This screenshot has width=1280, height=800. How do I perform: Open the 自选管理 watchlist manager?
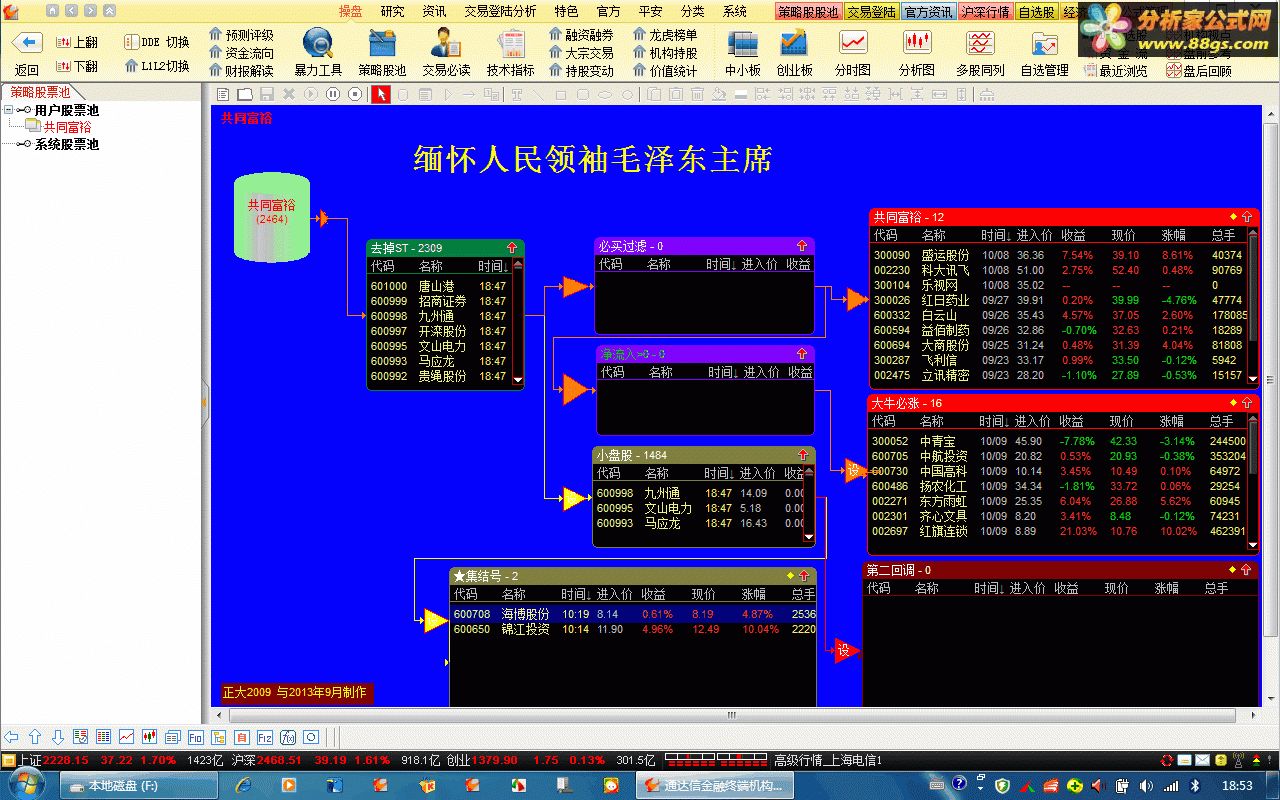1045,43
